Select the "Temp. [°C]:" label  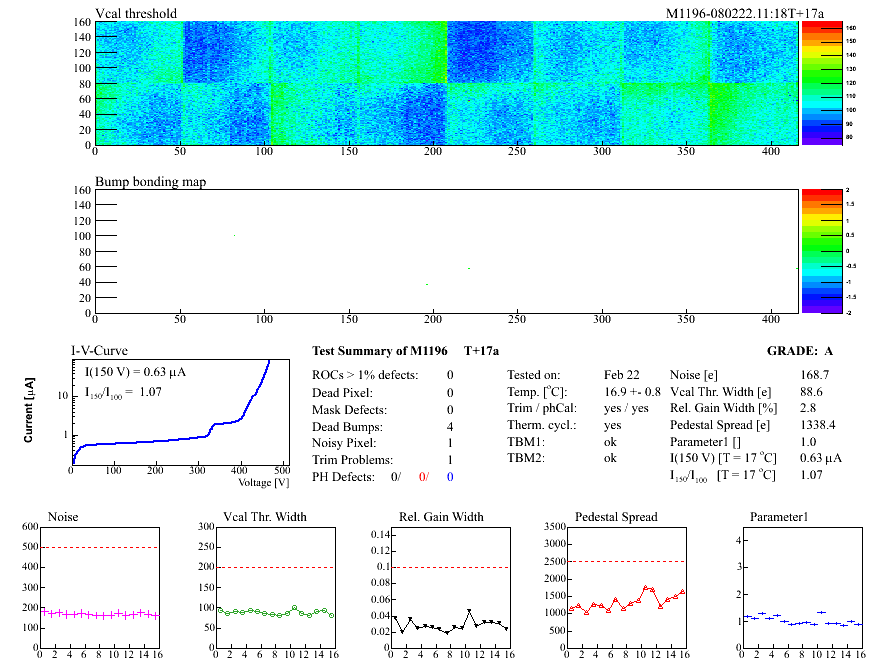coord(537,392)
